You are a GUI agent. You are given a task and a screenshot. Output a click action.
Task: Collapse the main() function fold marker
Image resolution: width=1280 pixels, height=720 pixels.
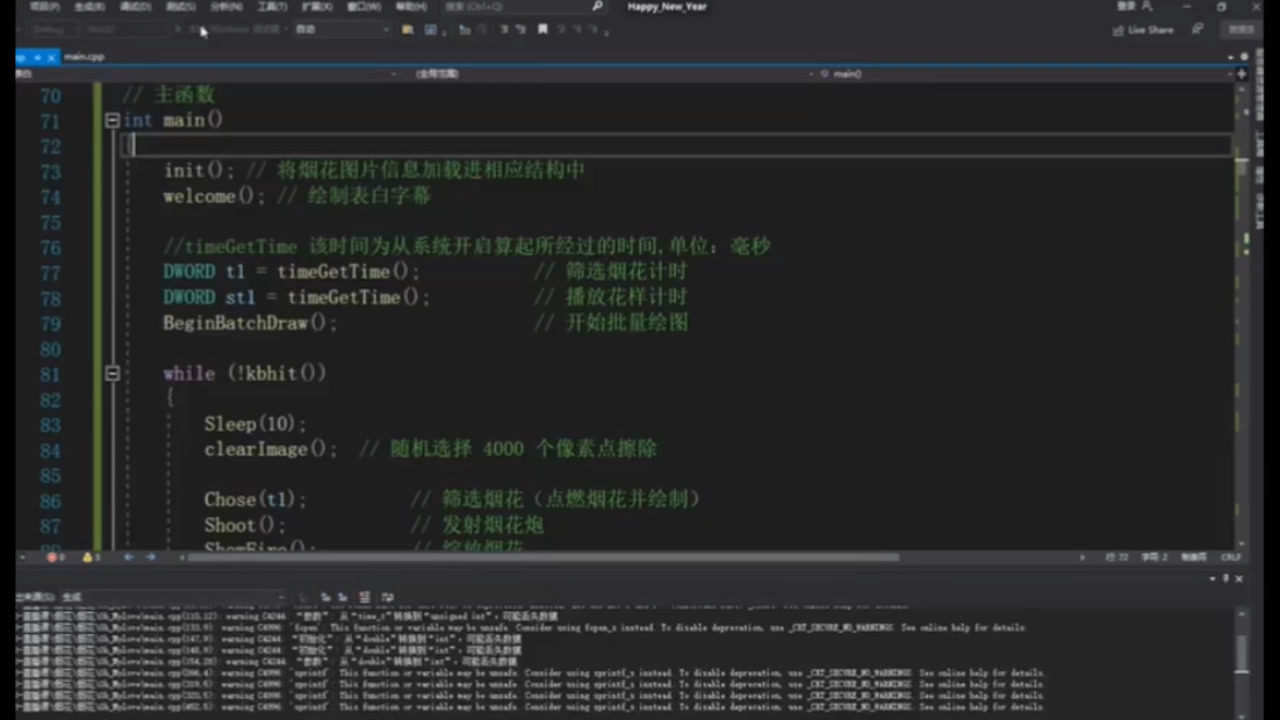coord(112,120)
